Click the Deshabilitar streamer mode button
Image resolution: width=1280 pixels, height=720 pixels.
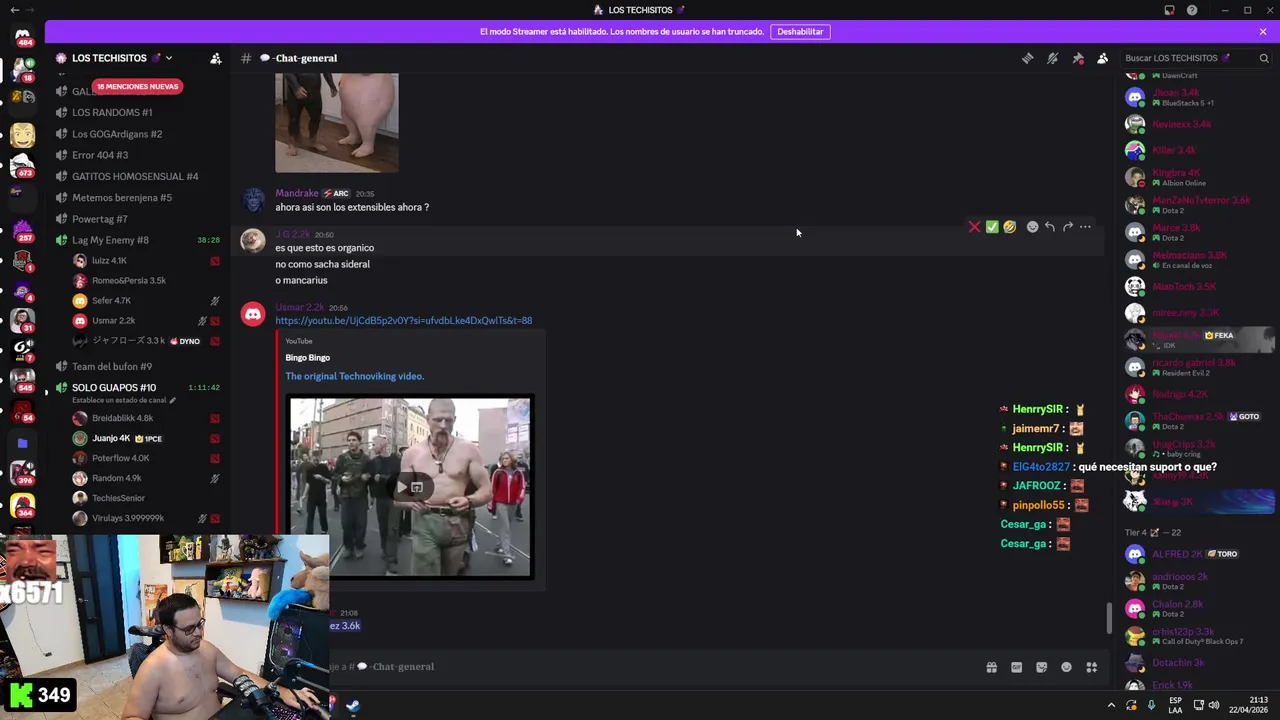(x=800, y=31)
